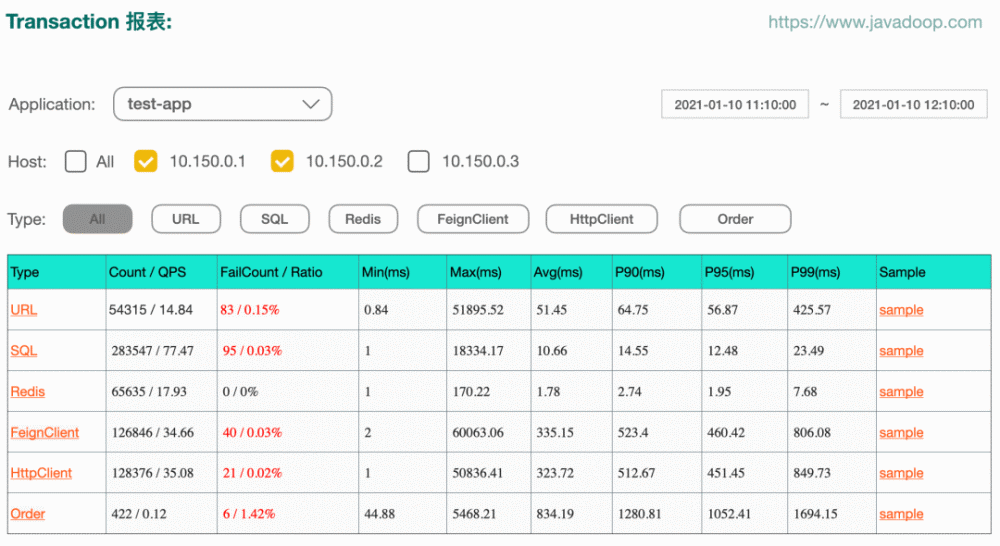Visit the javadoop.com link

point(875,22)
